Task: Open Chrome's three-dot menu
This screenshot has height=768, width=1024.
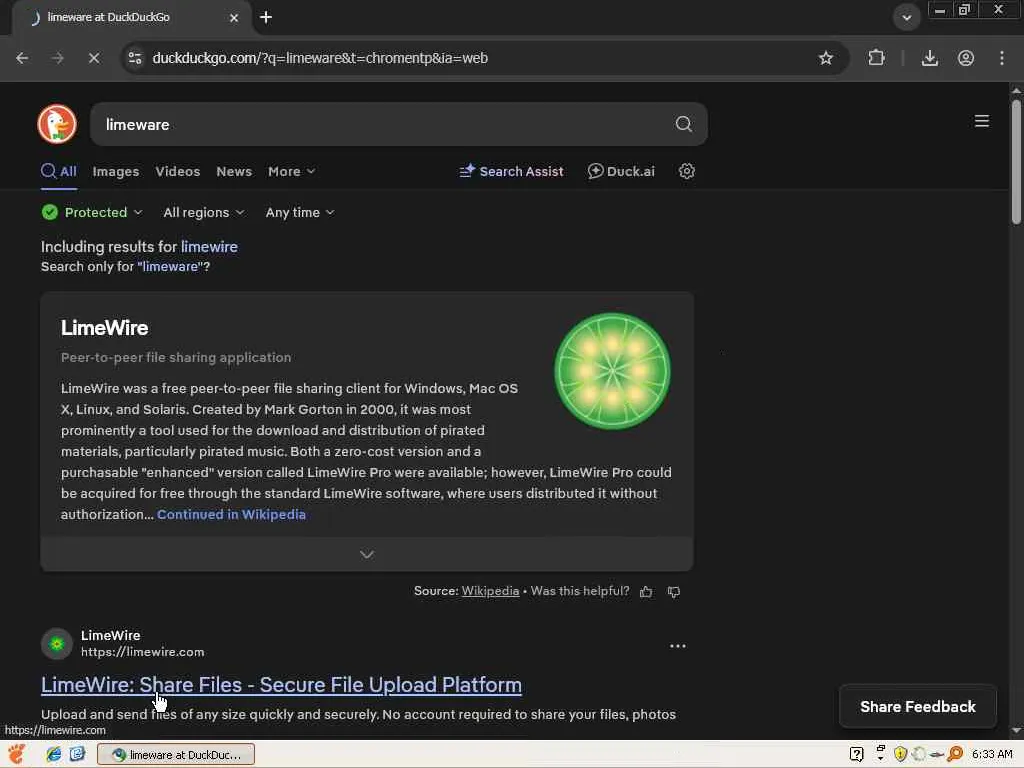Action: [x=1002, y=58]
